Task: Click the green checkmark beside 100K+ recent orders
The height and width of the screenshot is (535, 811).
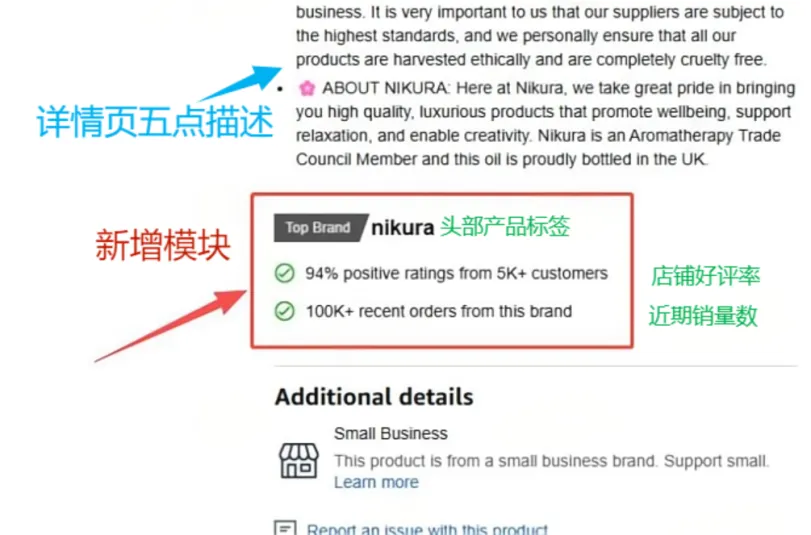Action: tap(284, 311)
